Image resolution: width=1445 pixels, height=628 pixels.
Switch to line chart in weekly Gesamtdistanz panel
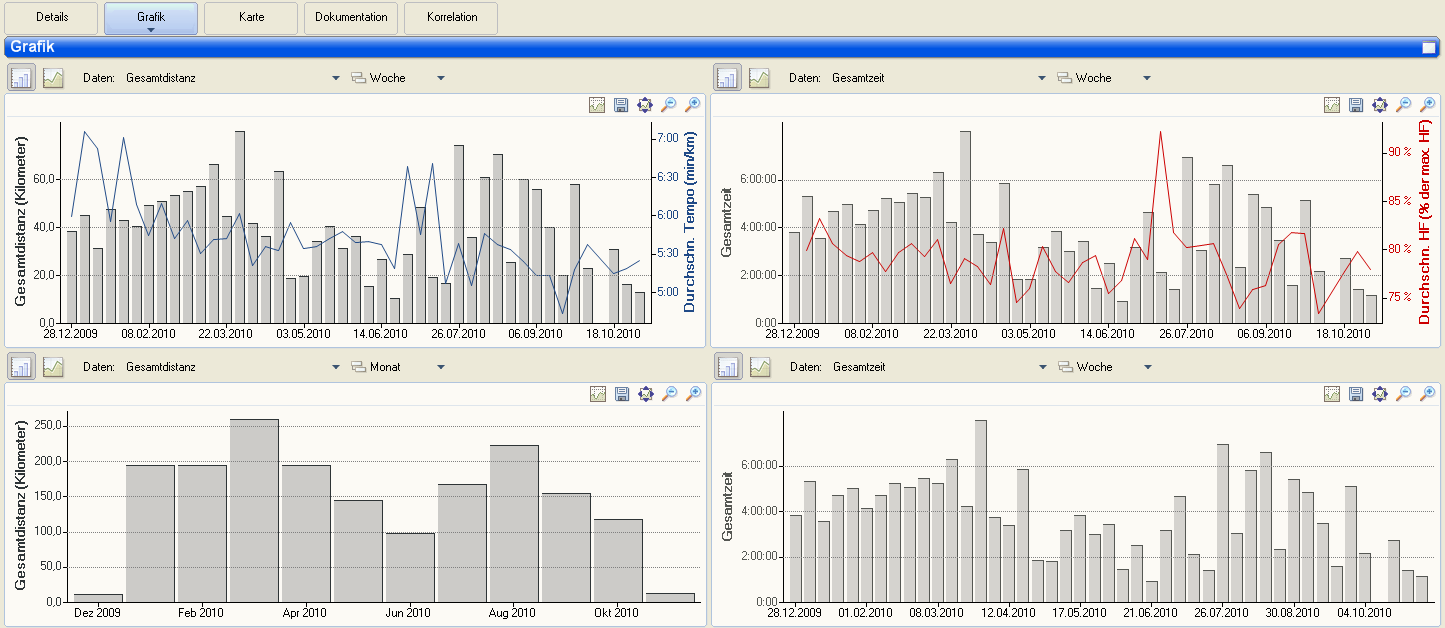click(53, 77)
